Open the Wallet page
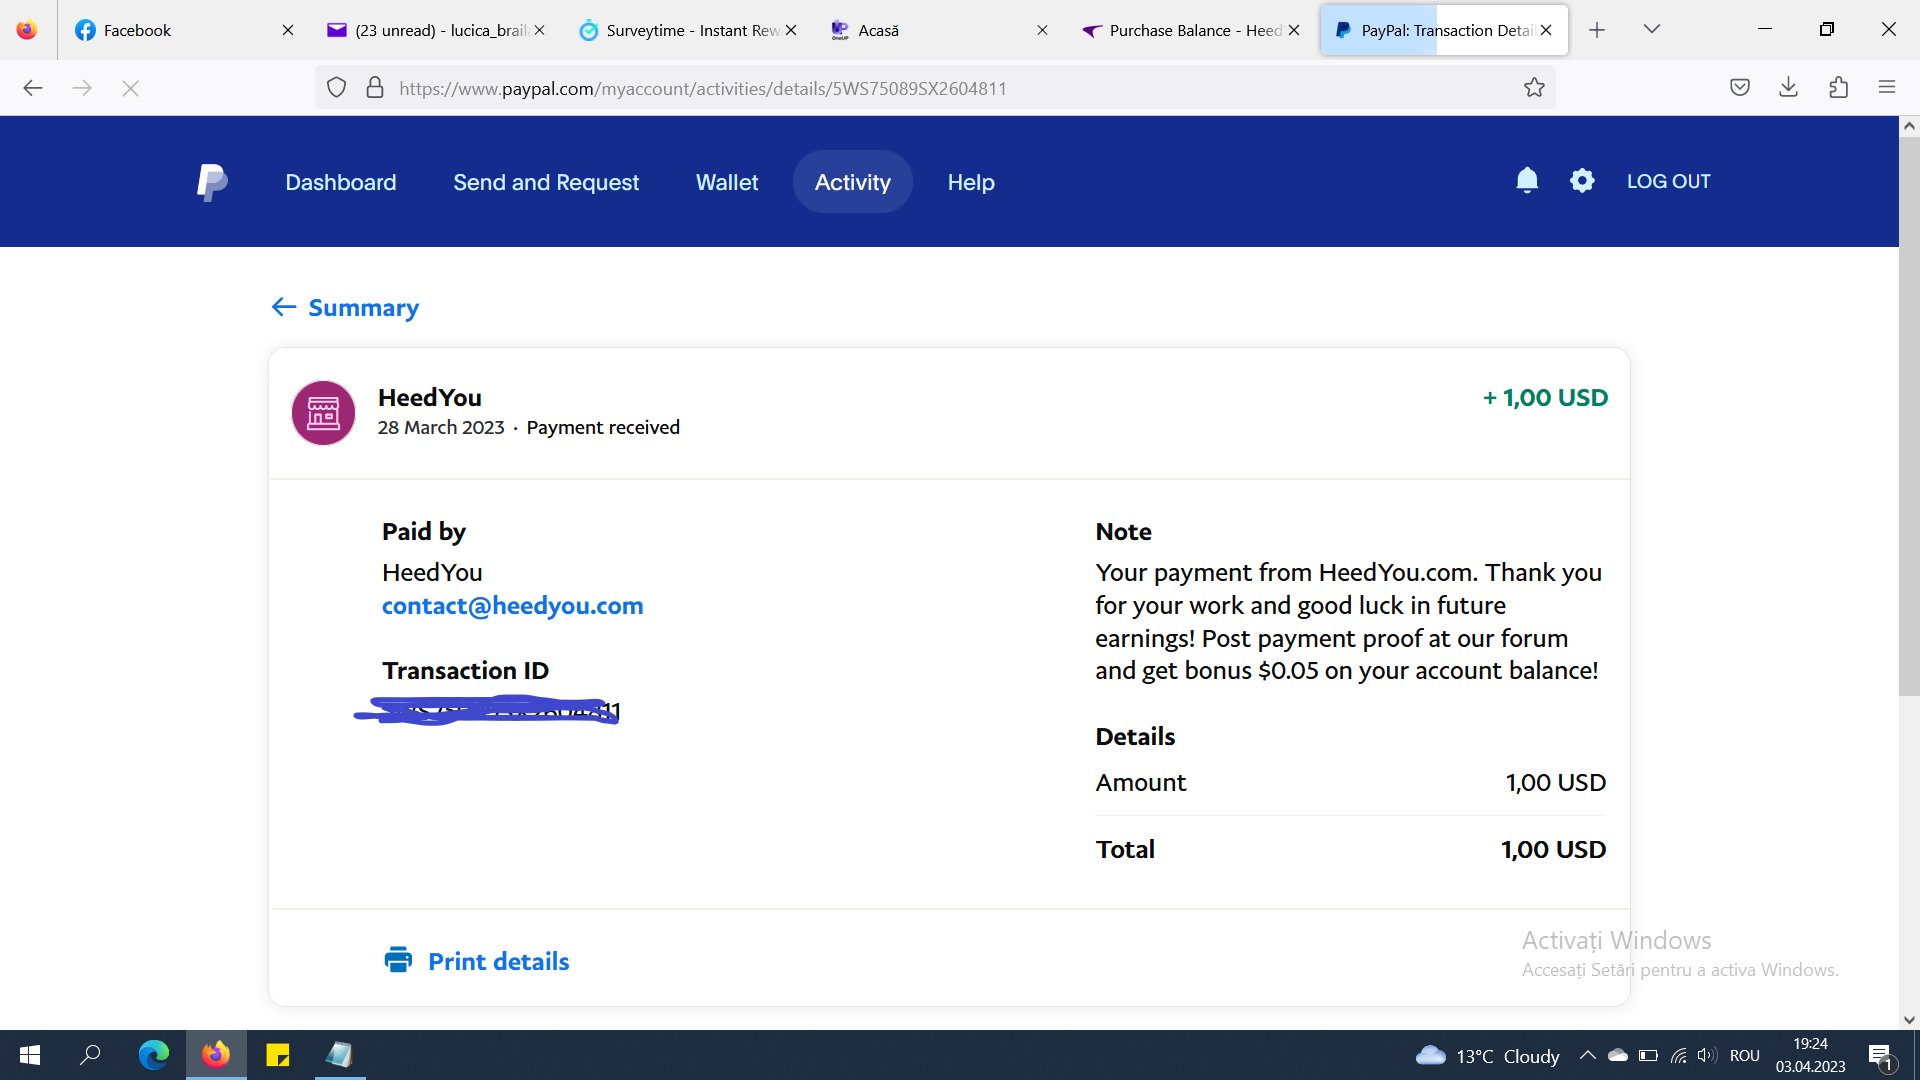Screen dimensions: 1920x1080 tap(727, 182)
